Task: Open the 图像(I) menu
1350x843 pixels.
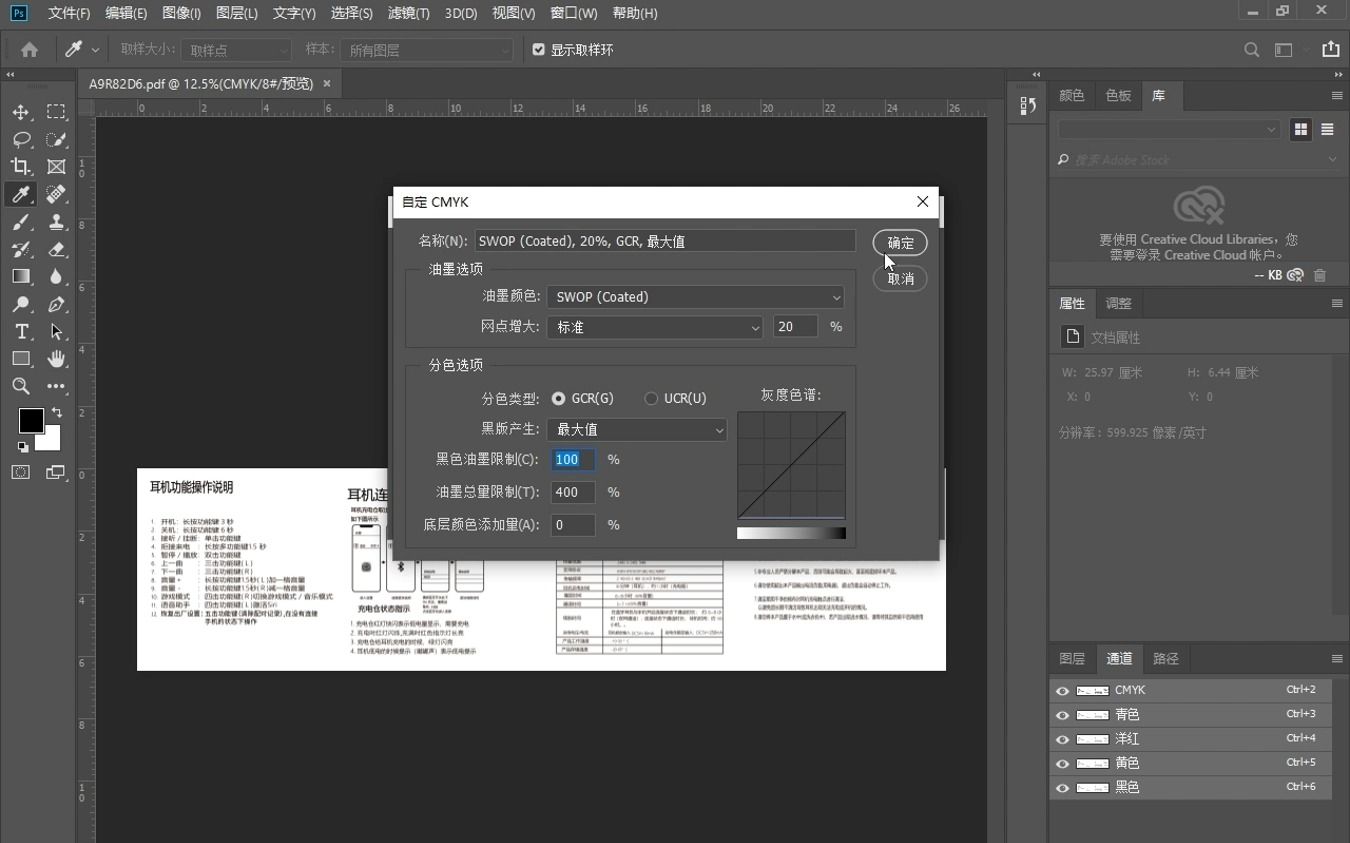Action: coord(181,13)
